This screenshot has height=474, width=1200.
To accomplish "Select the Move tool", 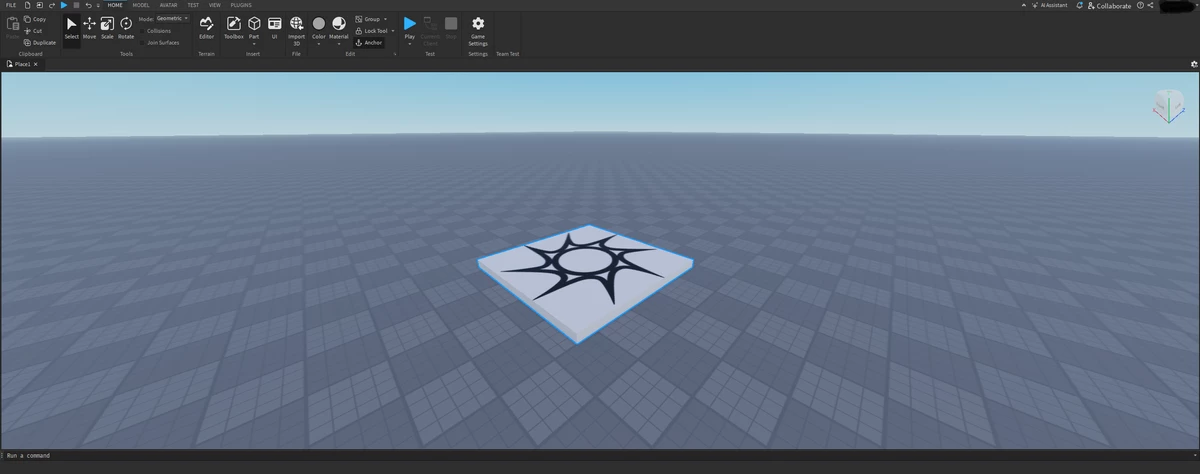I will [x=90, y=27].
